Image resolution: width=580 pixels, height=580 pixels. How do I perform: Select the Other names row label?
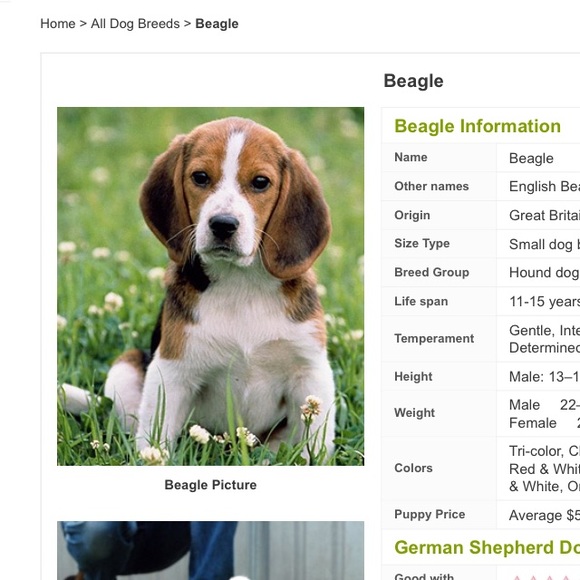click(431, 186)
